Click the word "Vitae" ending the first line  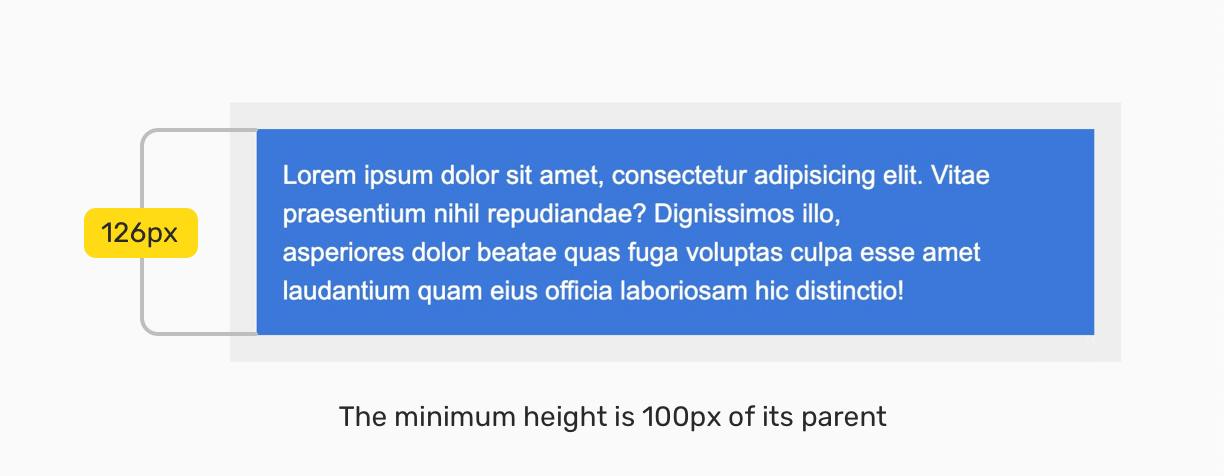tap(960, 176)
